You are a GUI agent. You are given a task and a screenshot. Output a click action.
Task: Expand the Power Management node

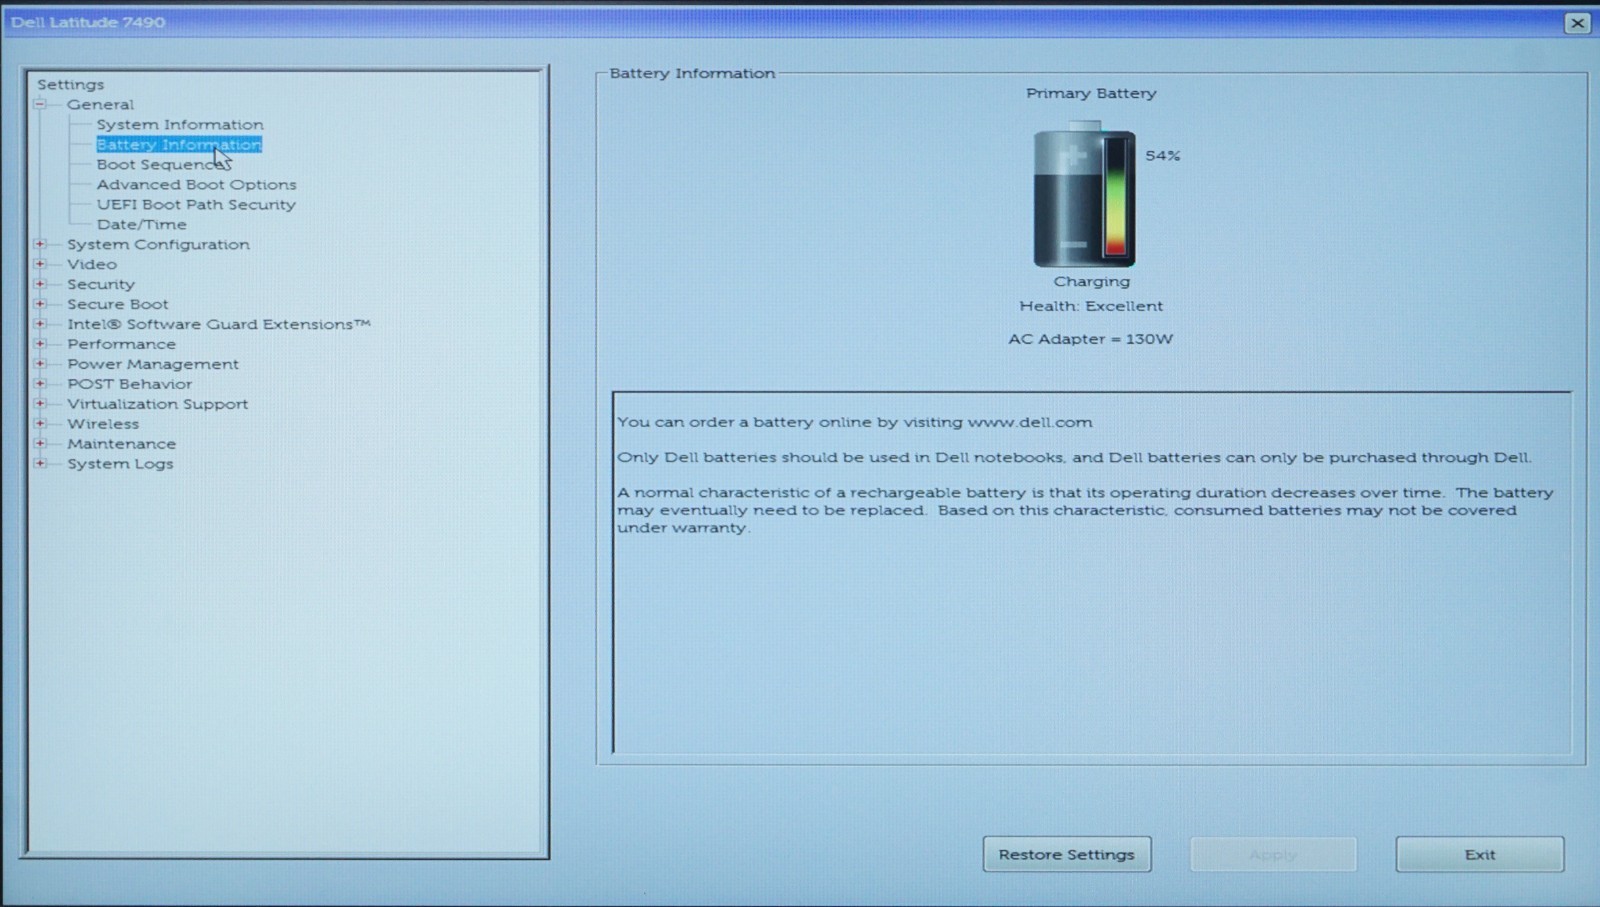(40, 364)
